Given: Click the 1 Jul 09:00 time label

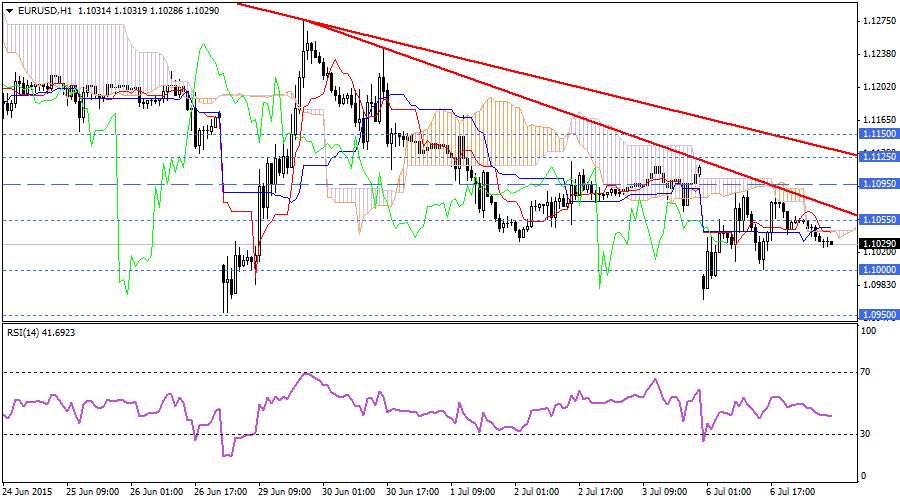Looking at the screenshot, I should click(473, 492).
